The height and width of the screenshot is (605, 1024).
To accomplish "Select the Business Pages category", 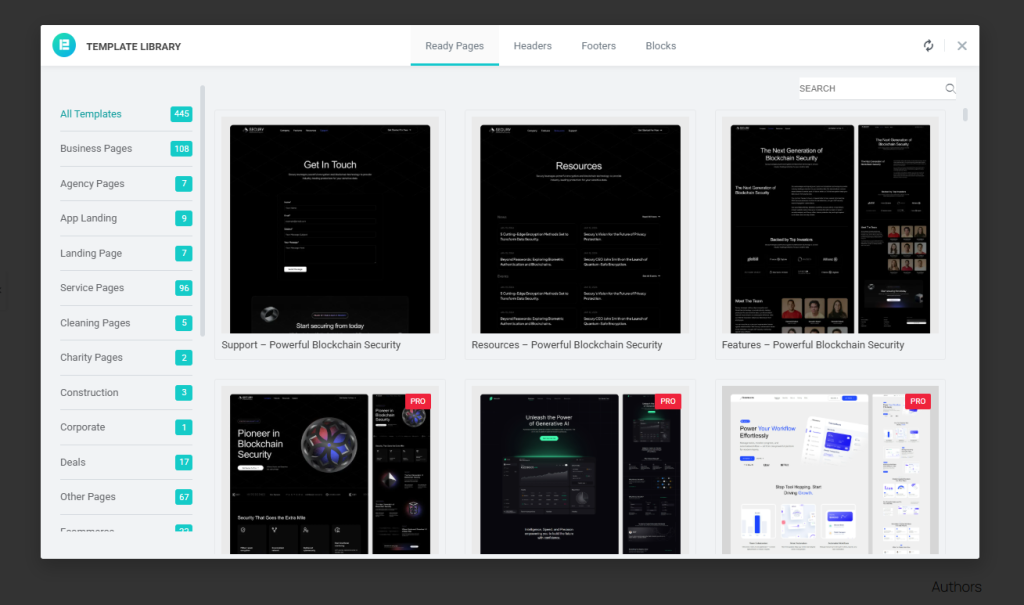I will [x=126, y=148].
